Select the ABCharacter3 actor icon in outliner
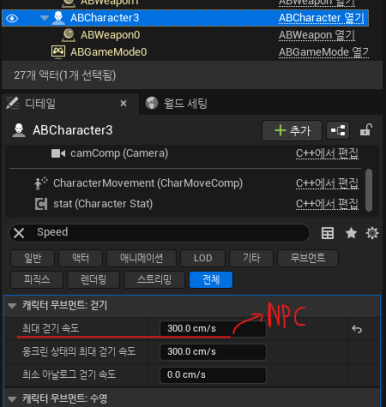The height and width of the screenshot is (407, 386). point(58,18)
